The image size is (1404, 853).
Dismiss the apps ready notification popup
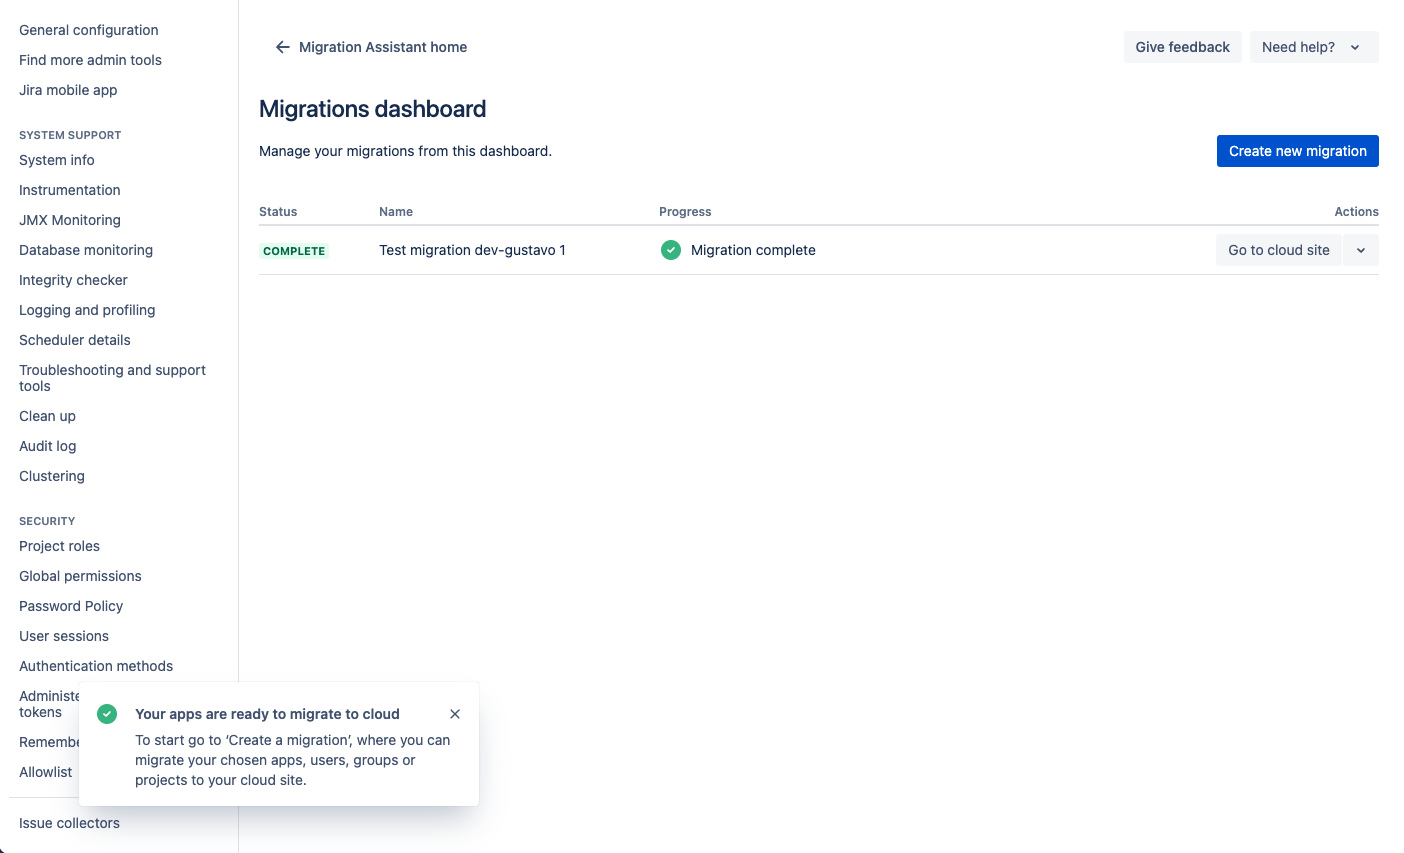tap(455, 714)
